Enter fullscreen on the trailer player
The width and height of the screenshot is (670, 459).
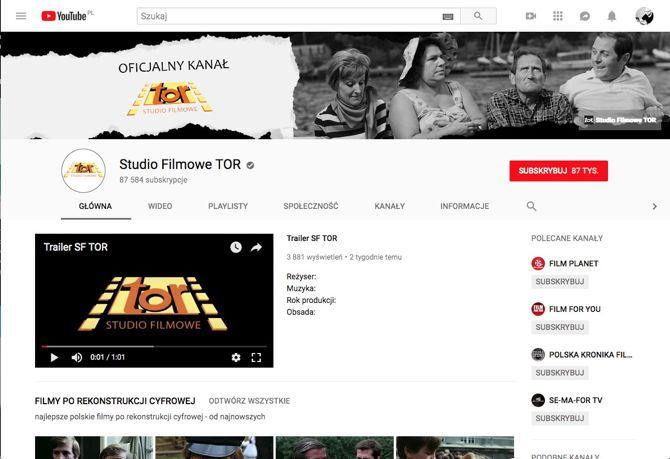[256, 357]
